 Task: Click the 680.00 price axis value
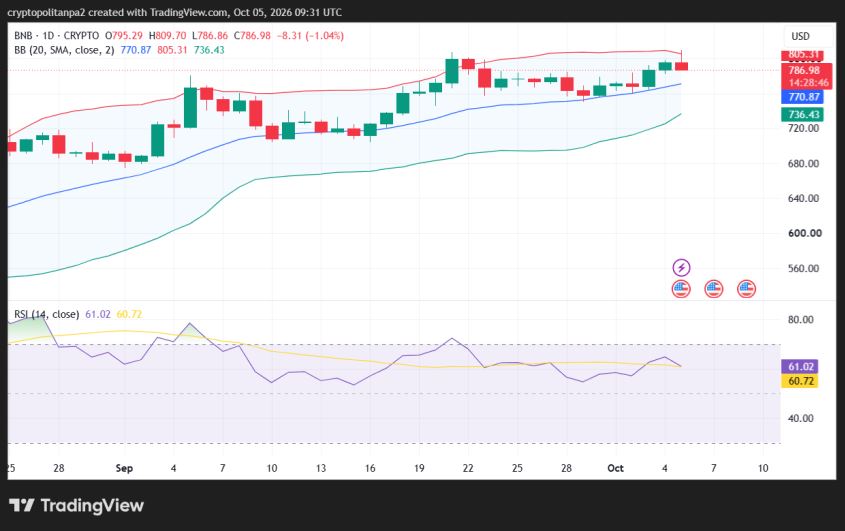pos(803,163)
